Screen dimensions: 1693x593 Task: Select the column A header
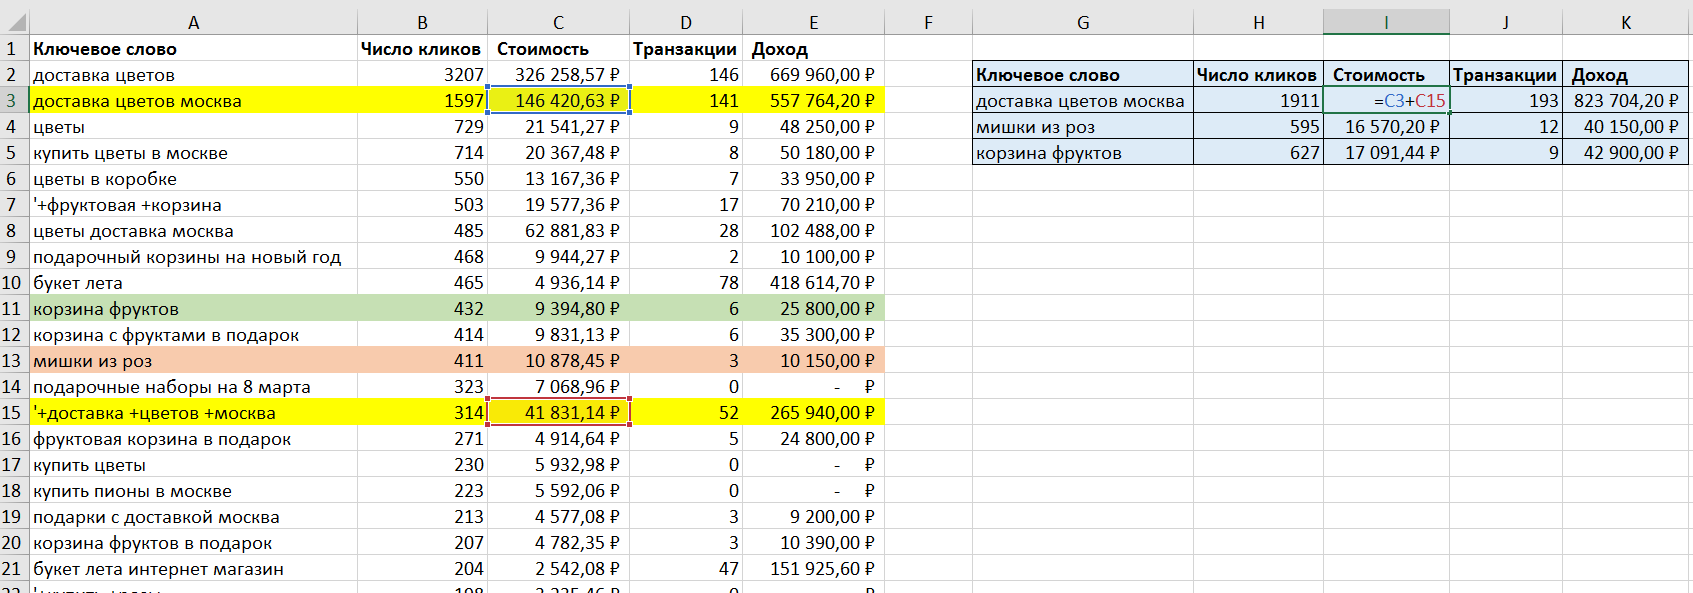point(193,22)
